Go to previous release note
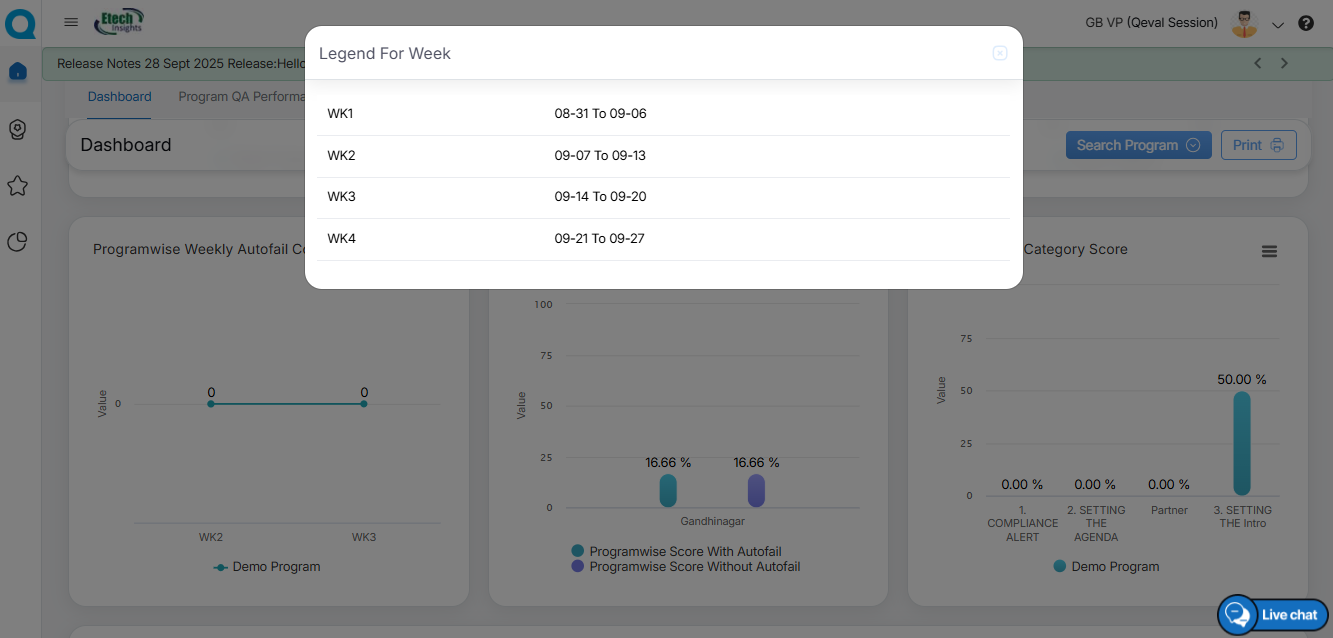 pos(1258,63)
